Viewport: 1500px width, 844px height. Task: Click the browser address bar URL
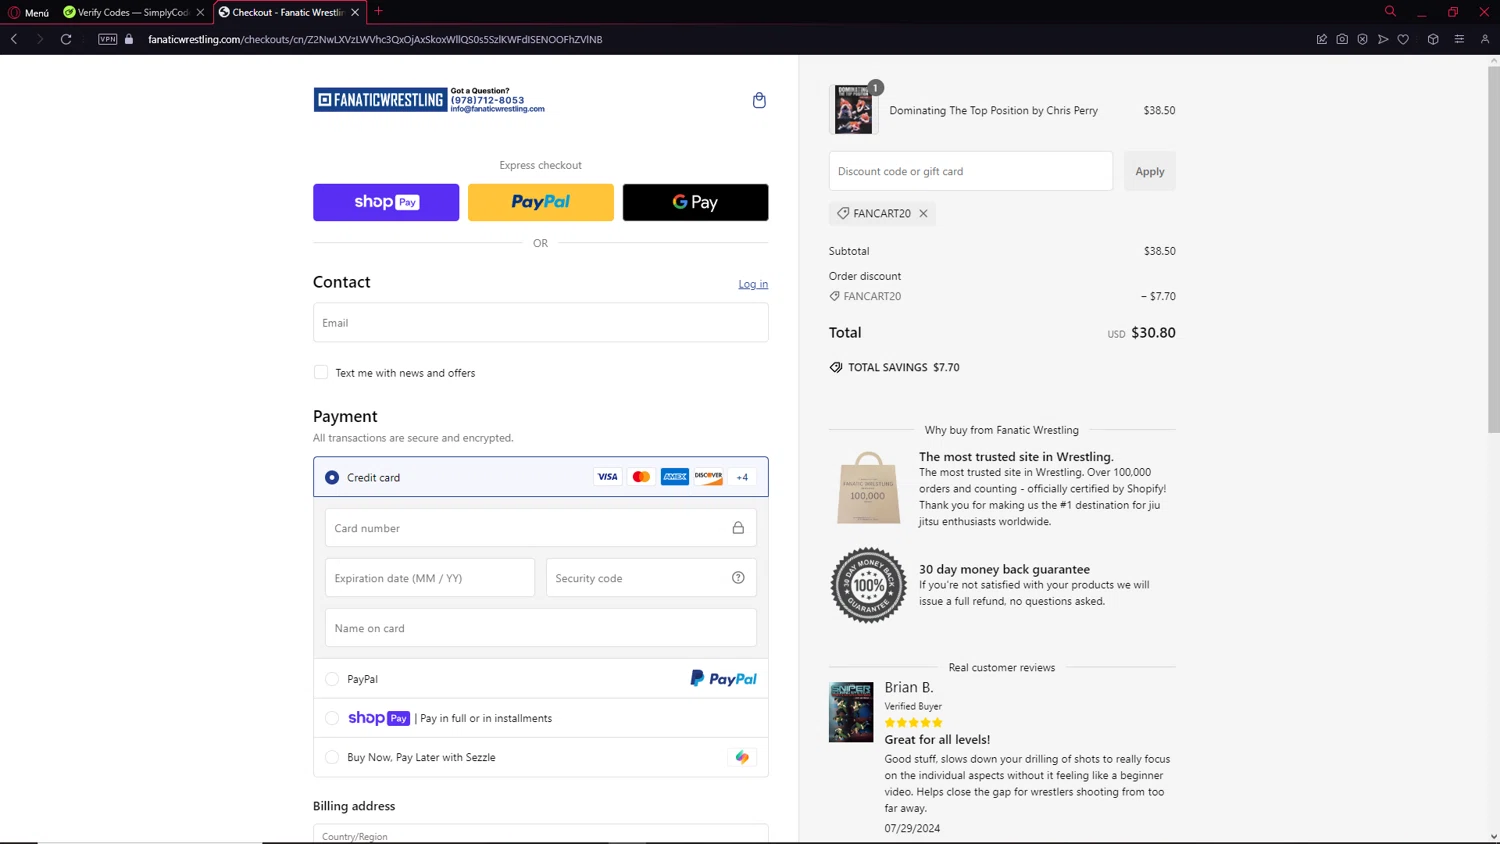tap(375, 39)
